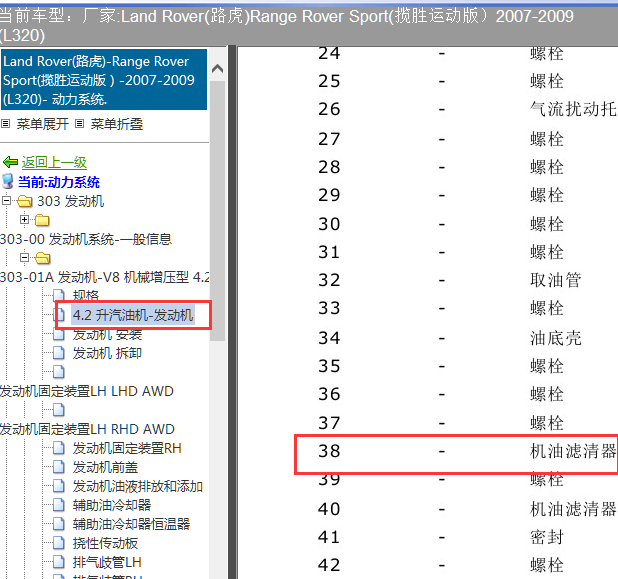Click number 30 in the parts table
Image resolution: width=618 pixels, height=579 pixels.
[329, 224]
